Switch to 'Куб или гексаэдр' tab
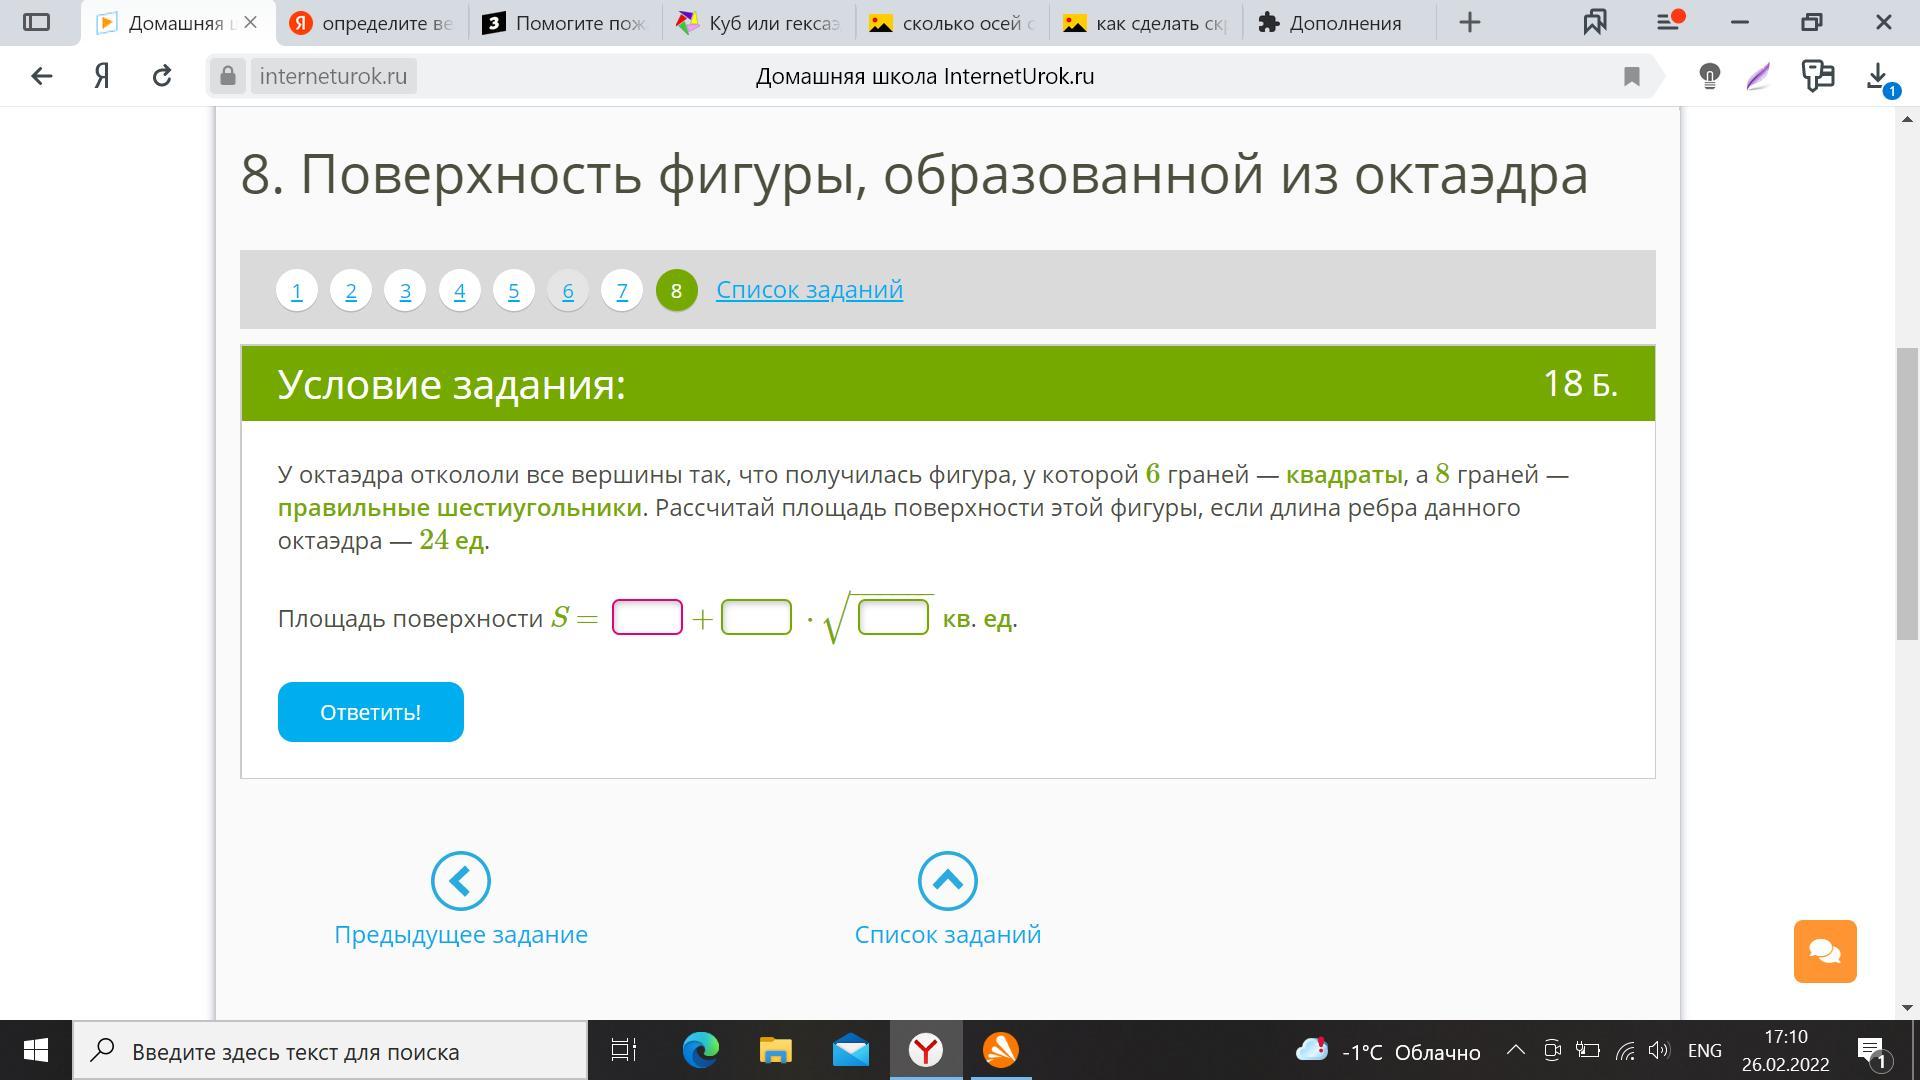This screenshot has width=1920, height=1080. 760,23
